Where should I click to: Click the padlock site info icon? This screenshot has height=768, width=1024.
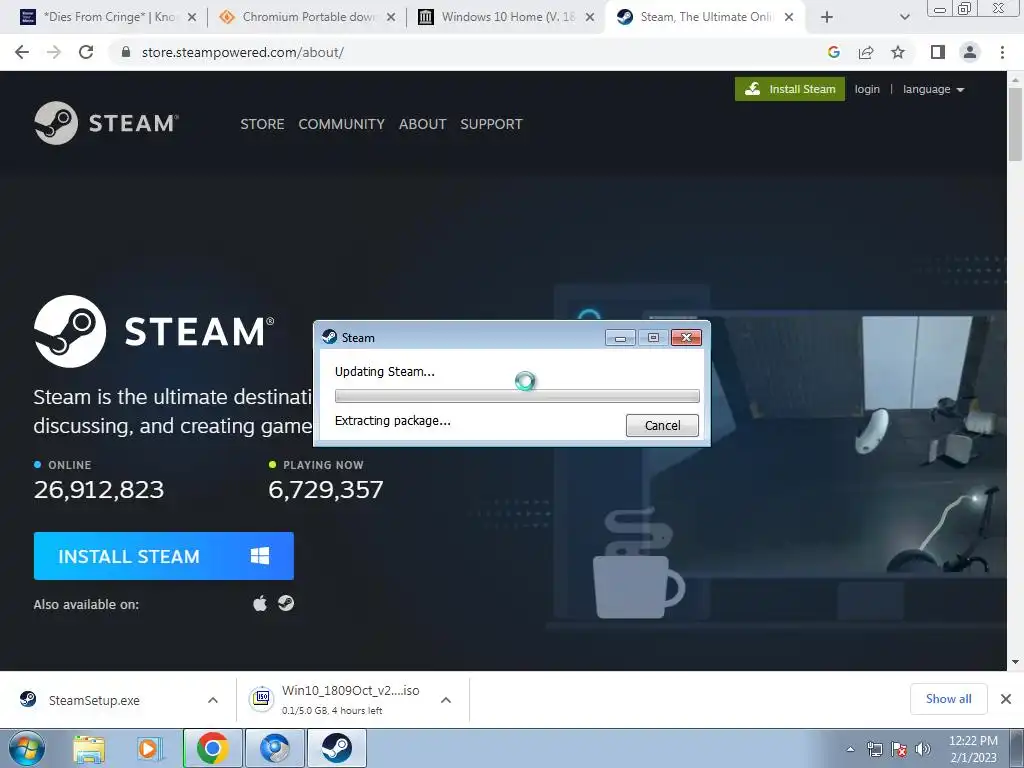[126, 52]
